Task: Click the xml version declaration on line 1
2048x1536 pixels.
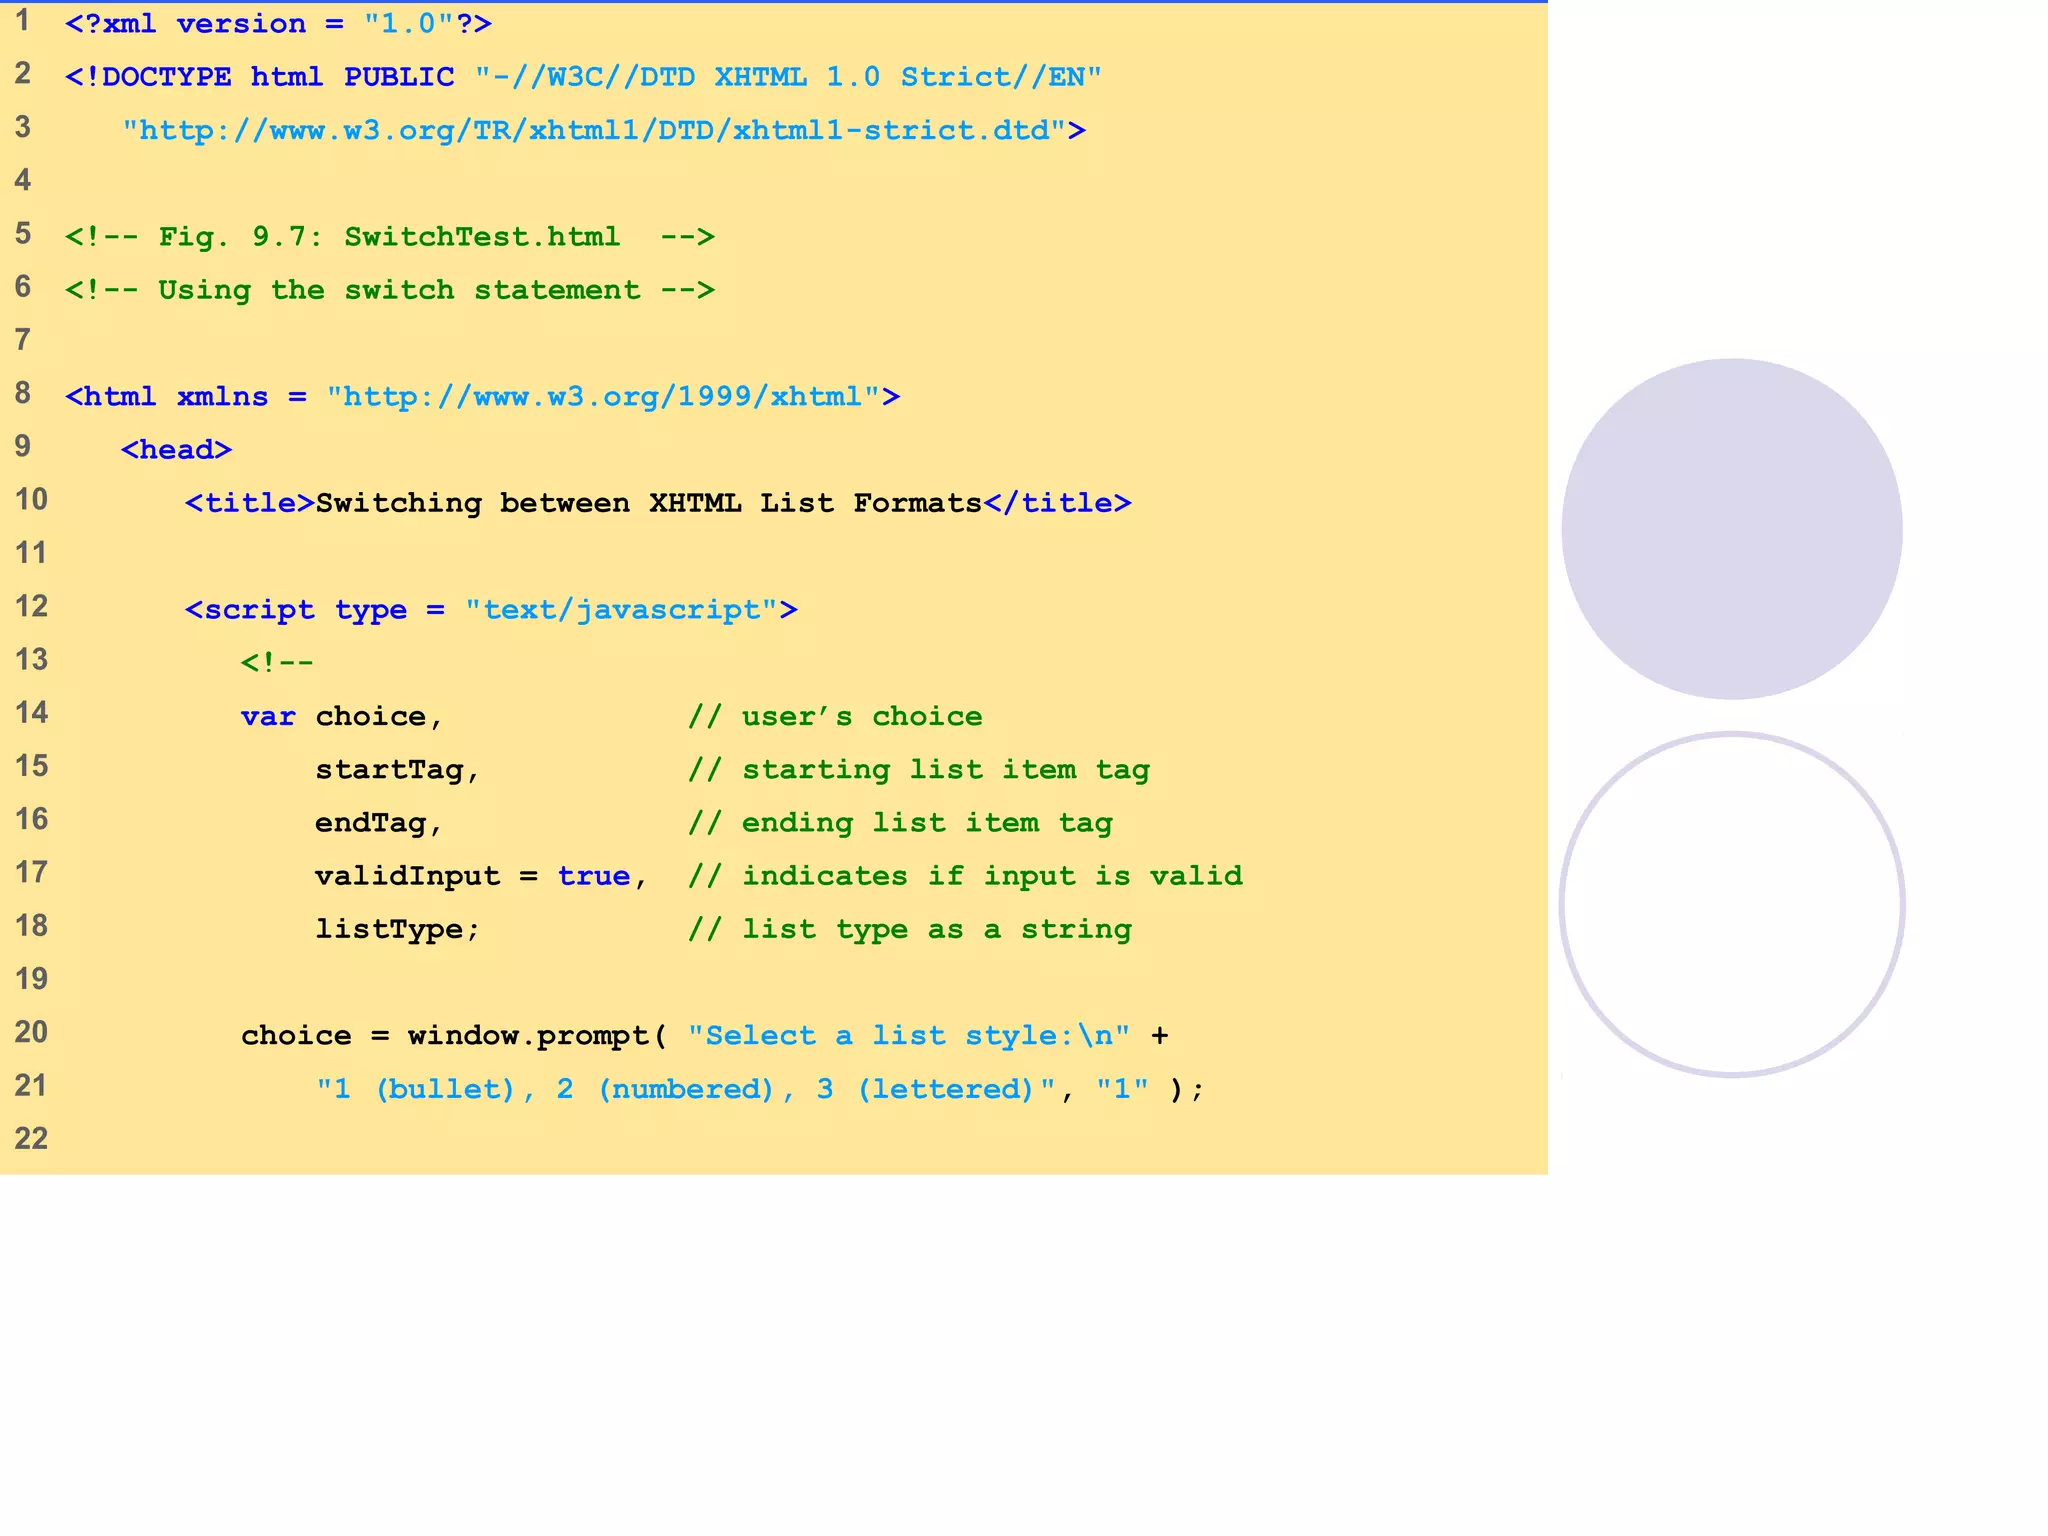Action: [278, 24]
